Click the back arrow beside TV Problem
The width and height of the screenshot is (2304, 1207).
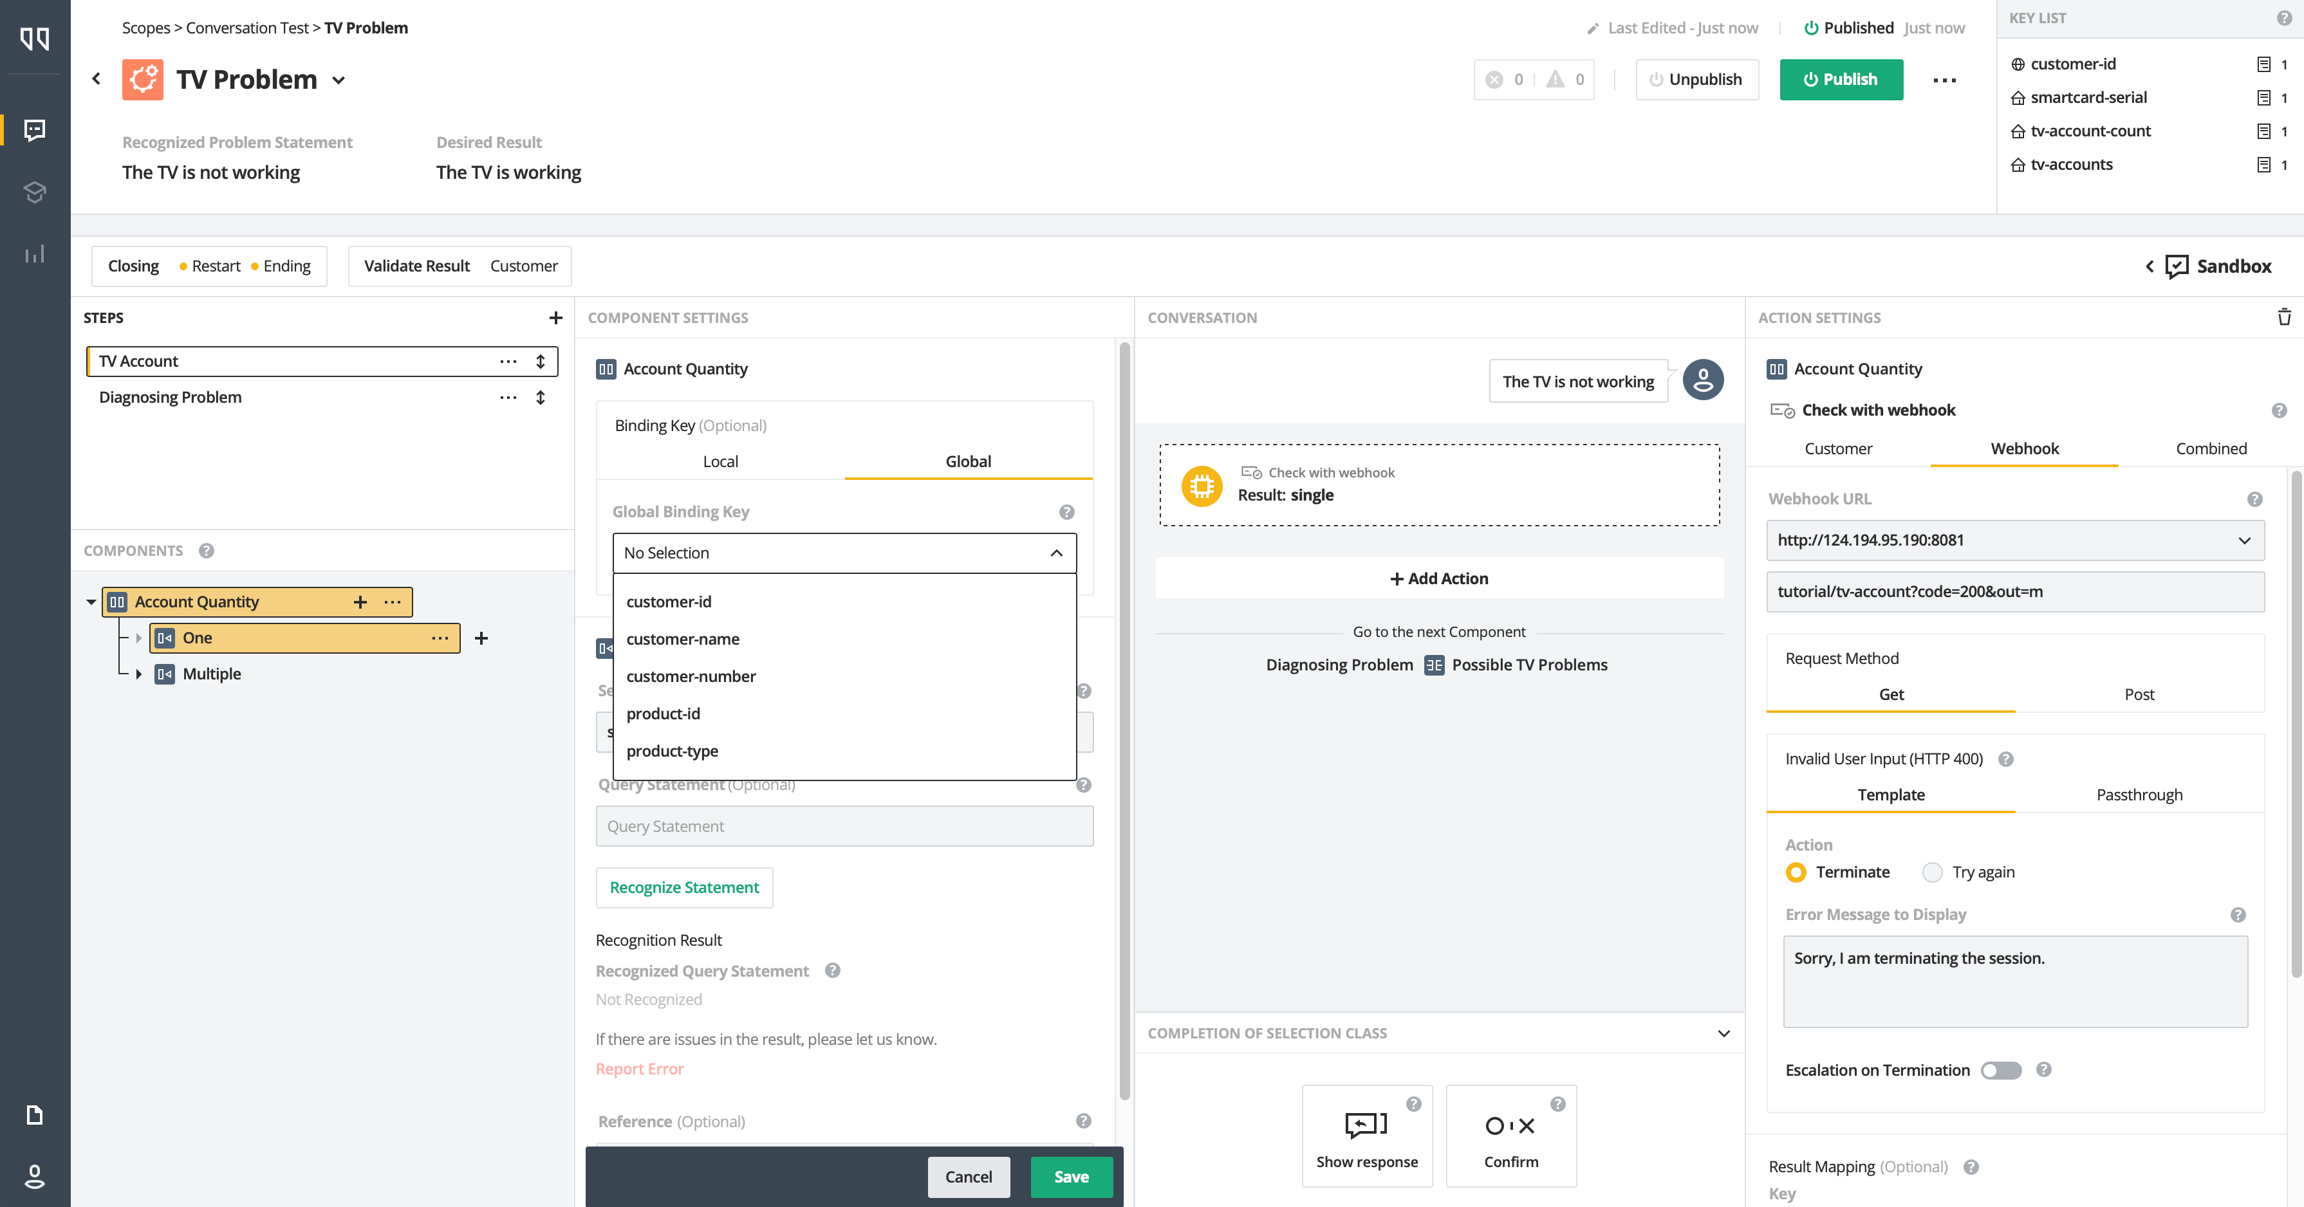(97, 79)
